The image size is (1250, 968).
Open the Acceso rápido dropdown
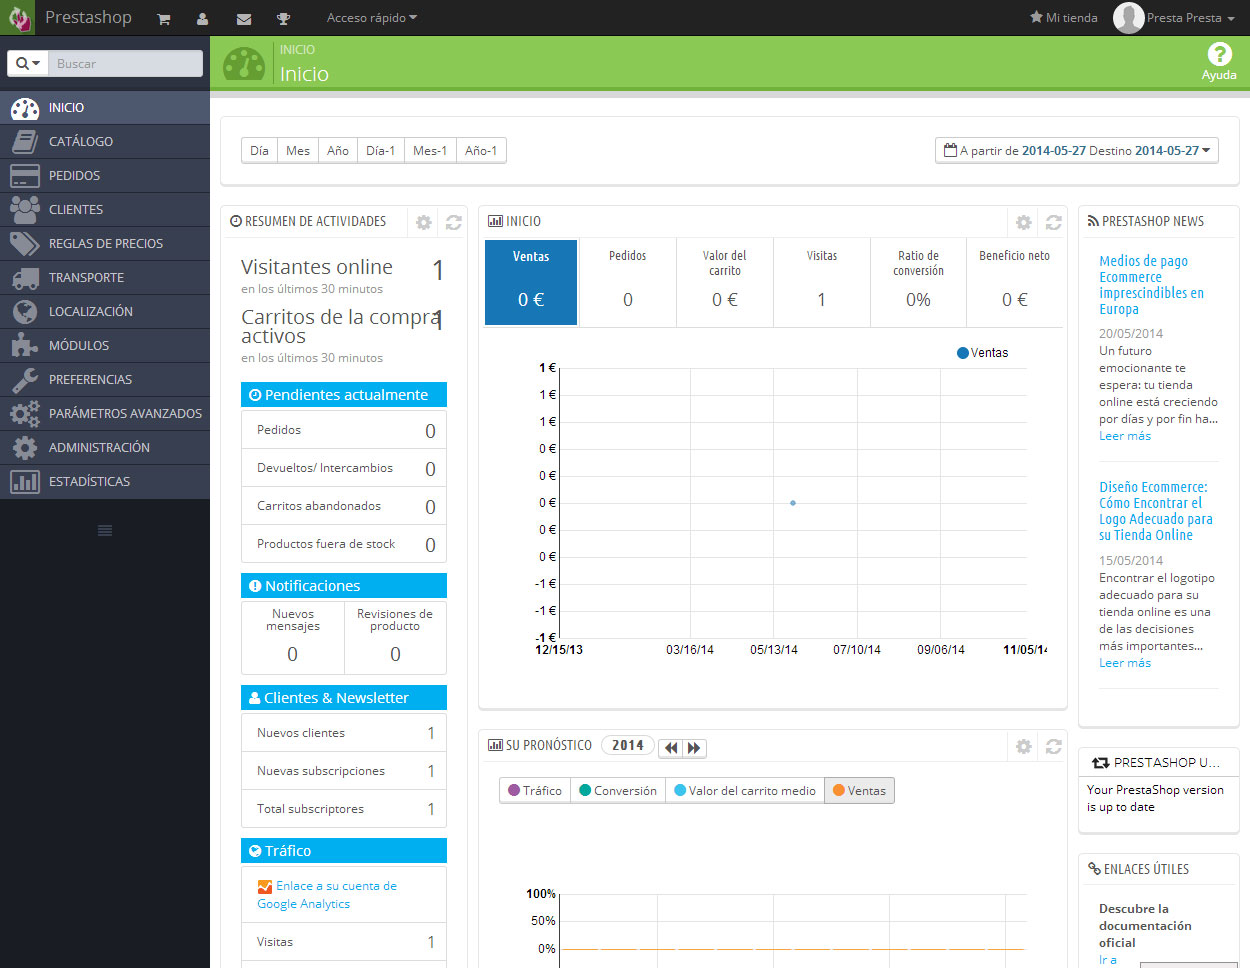coord(372,18)
